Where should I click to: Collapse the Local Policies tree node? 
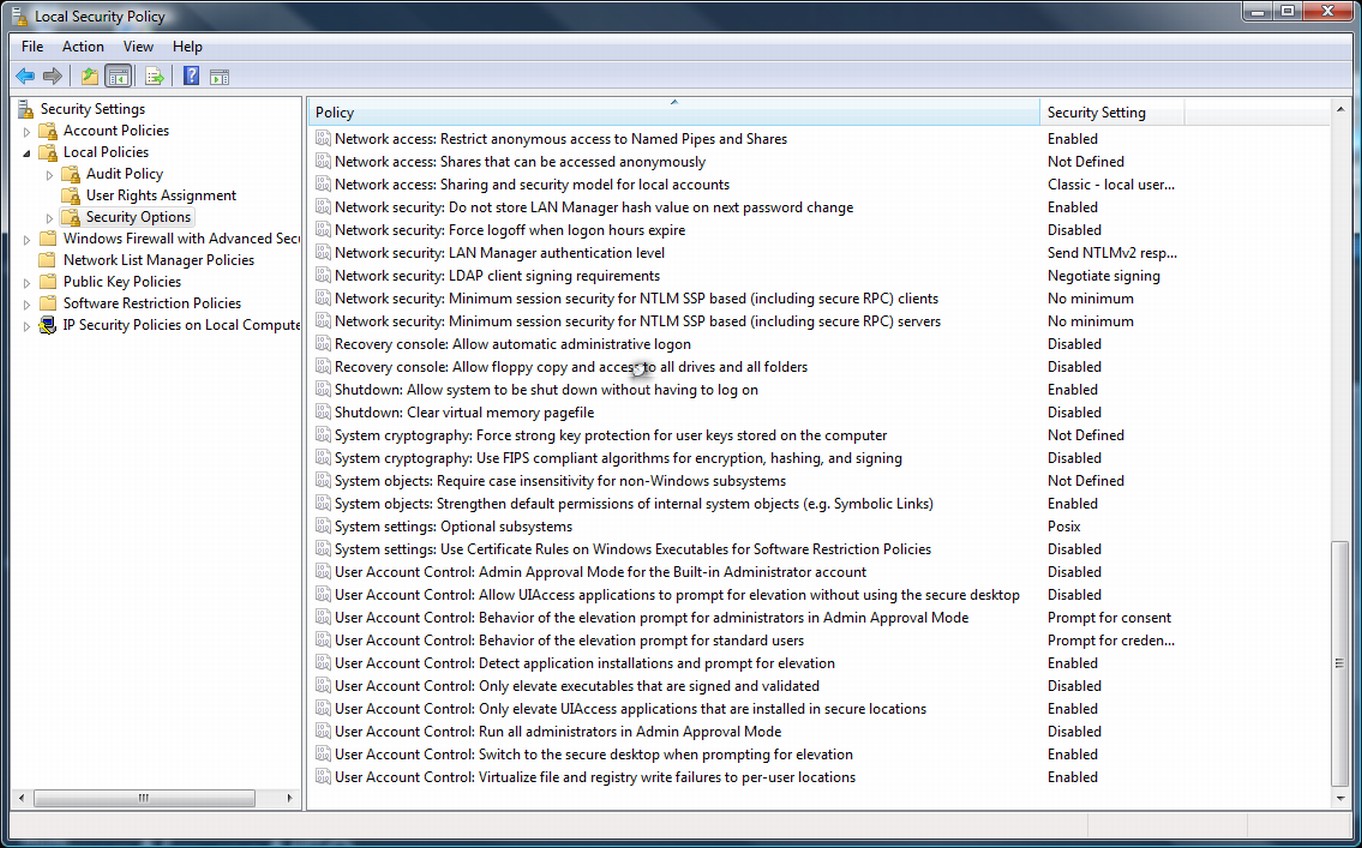(27, 153)
